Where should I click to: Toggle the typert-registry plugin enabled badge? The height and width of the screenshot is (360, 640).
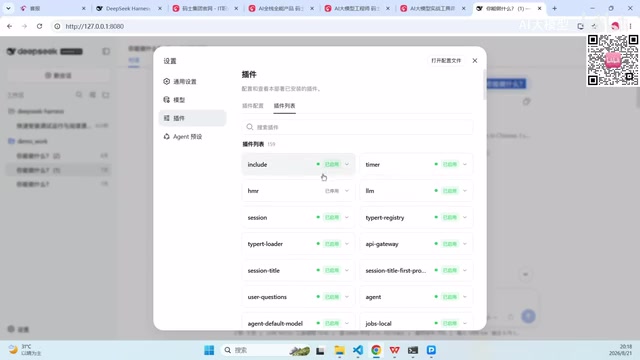[450, 217]
